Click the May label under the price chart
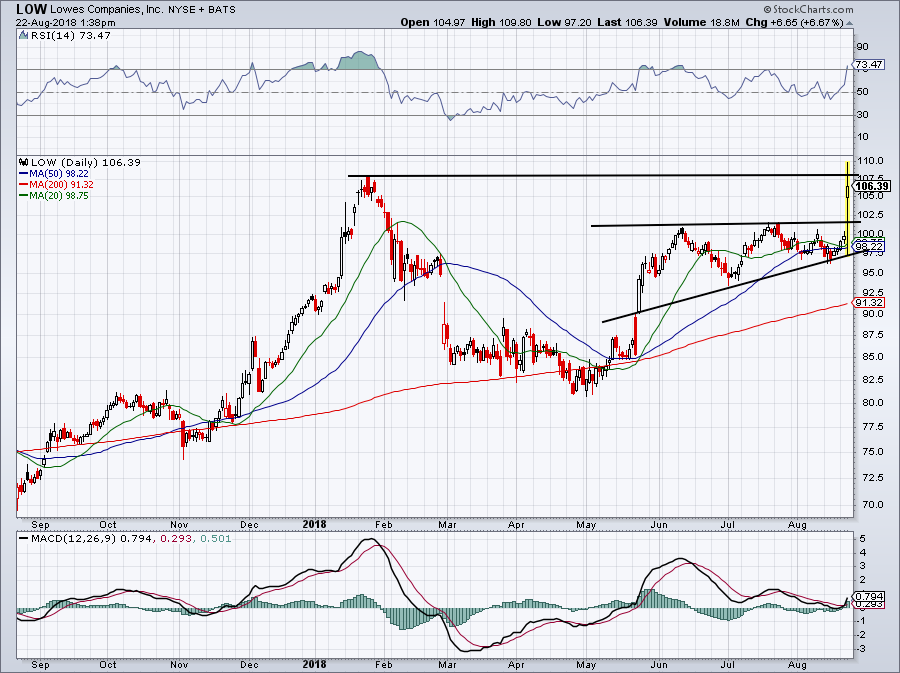The image size is (900, 673). [585, 524]
